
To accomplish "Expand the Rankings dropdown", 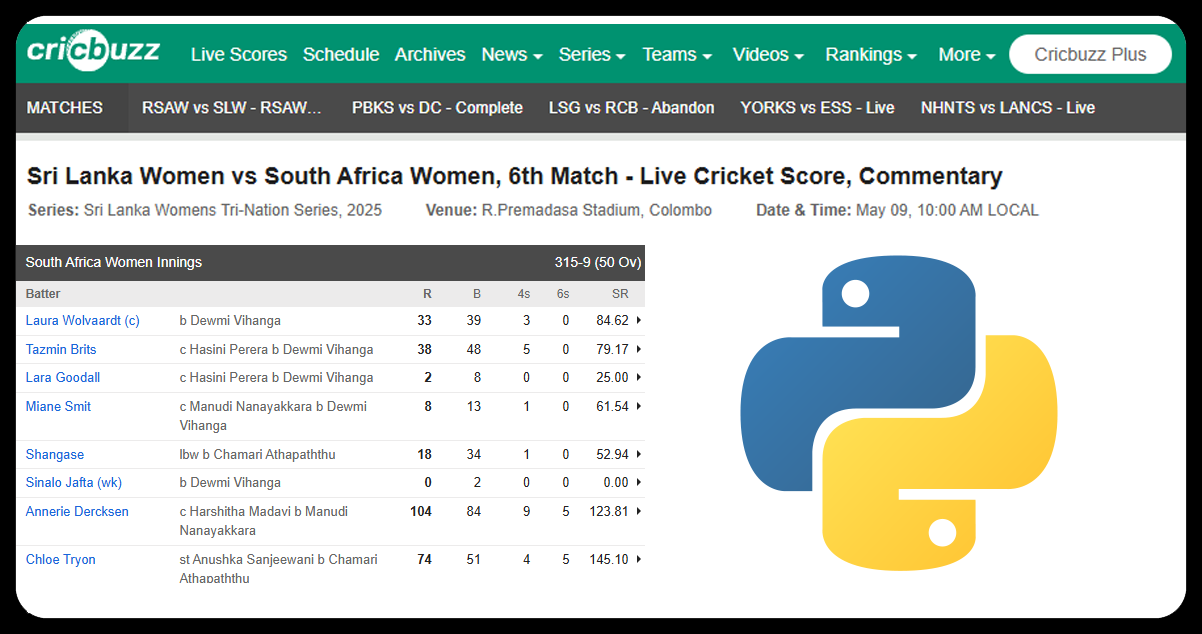I will pos(870,55).
